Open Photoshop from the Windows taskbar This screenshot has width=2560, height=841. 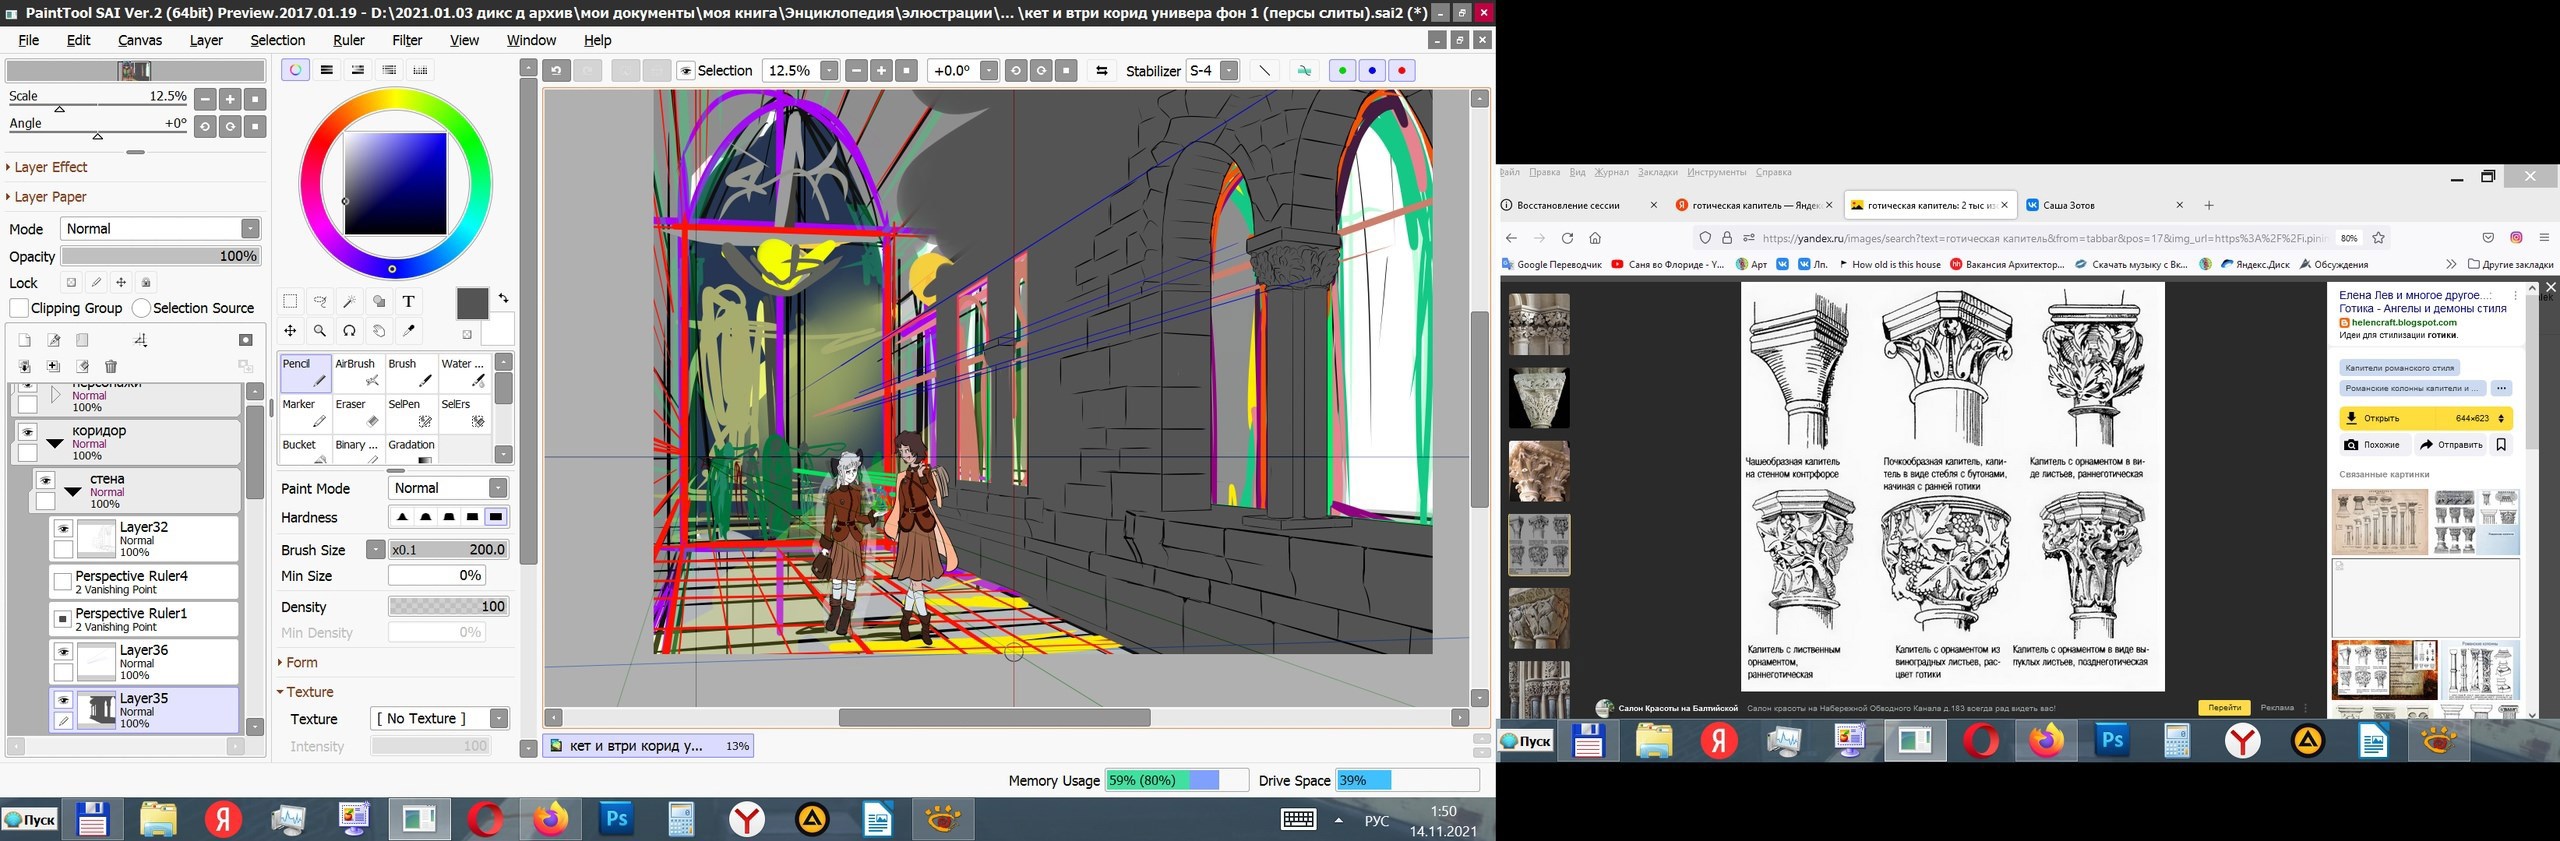(616, 820)
